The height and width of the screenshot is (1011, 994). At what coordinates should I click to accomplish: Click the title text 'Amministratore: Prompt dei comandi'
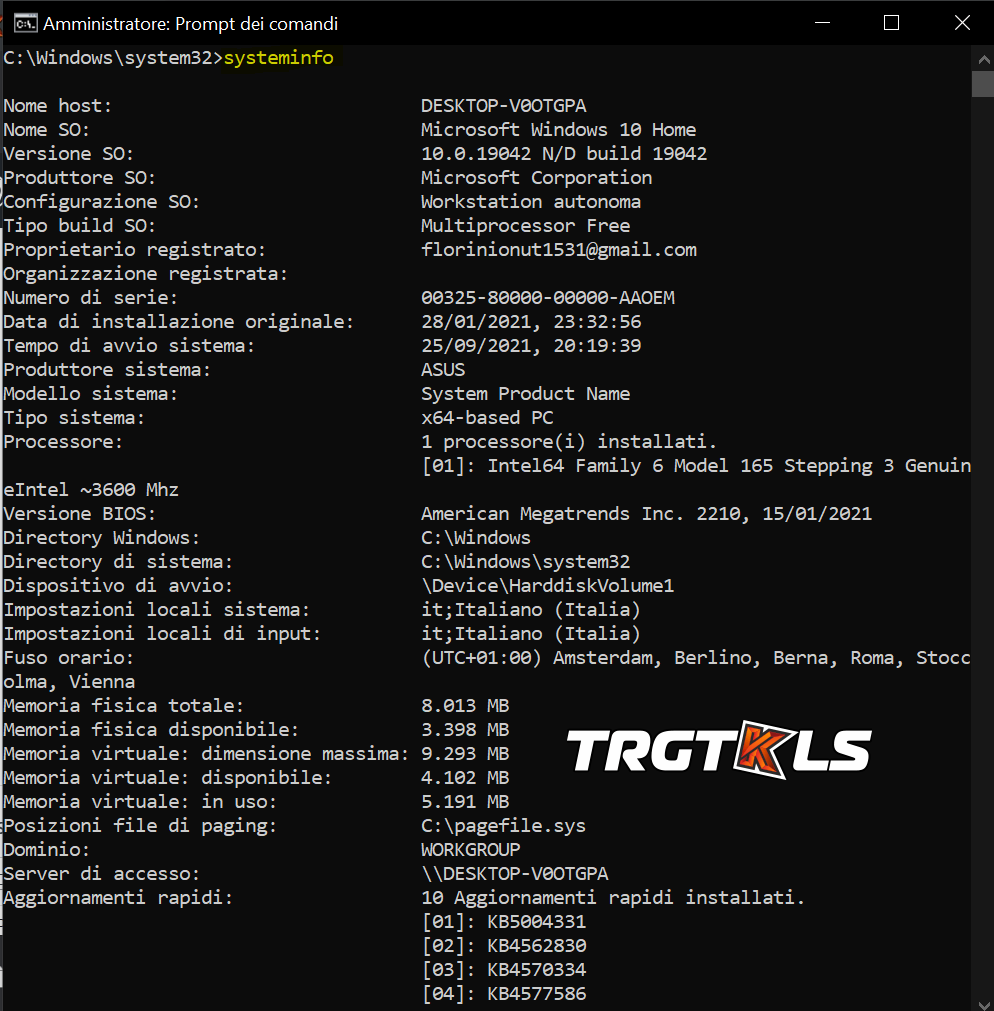(191, 23)
